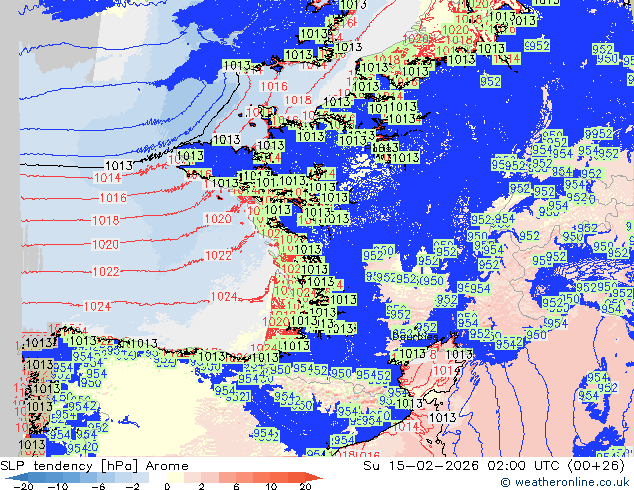Click the date "Su 15-02-2026 02:00 UTC (00+26)"

click(494, 466)
